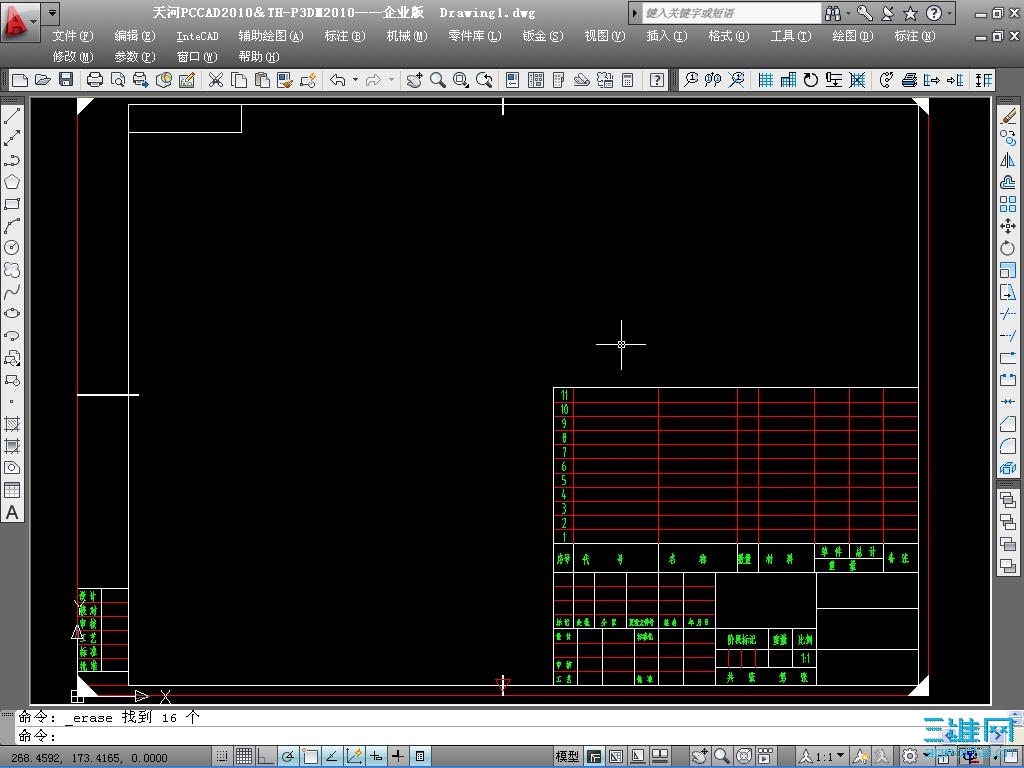1024x768 pixels.
Task: Select the Trim modify tool
Action: coord(1008,313)
